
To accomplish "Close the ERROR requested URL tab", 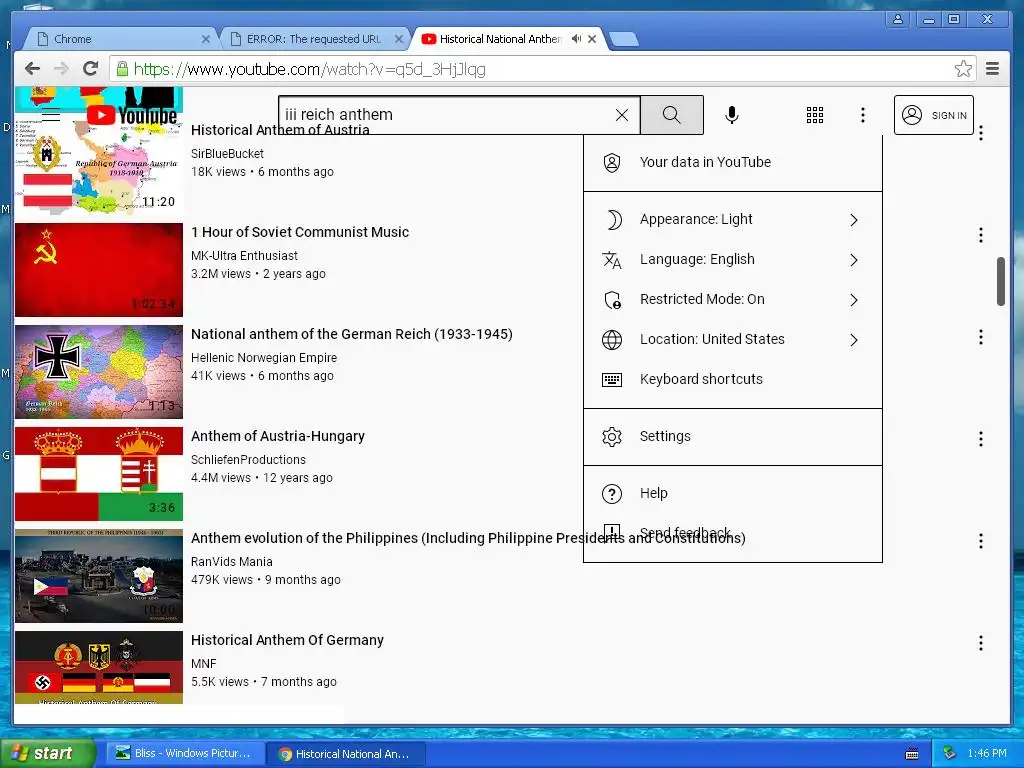I will [x=398, y=39].
